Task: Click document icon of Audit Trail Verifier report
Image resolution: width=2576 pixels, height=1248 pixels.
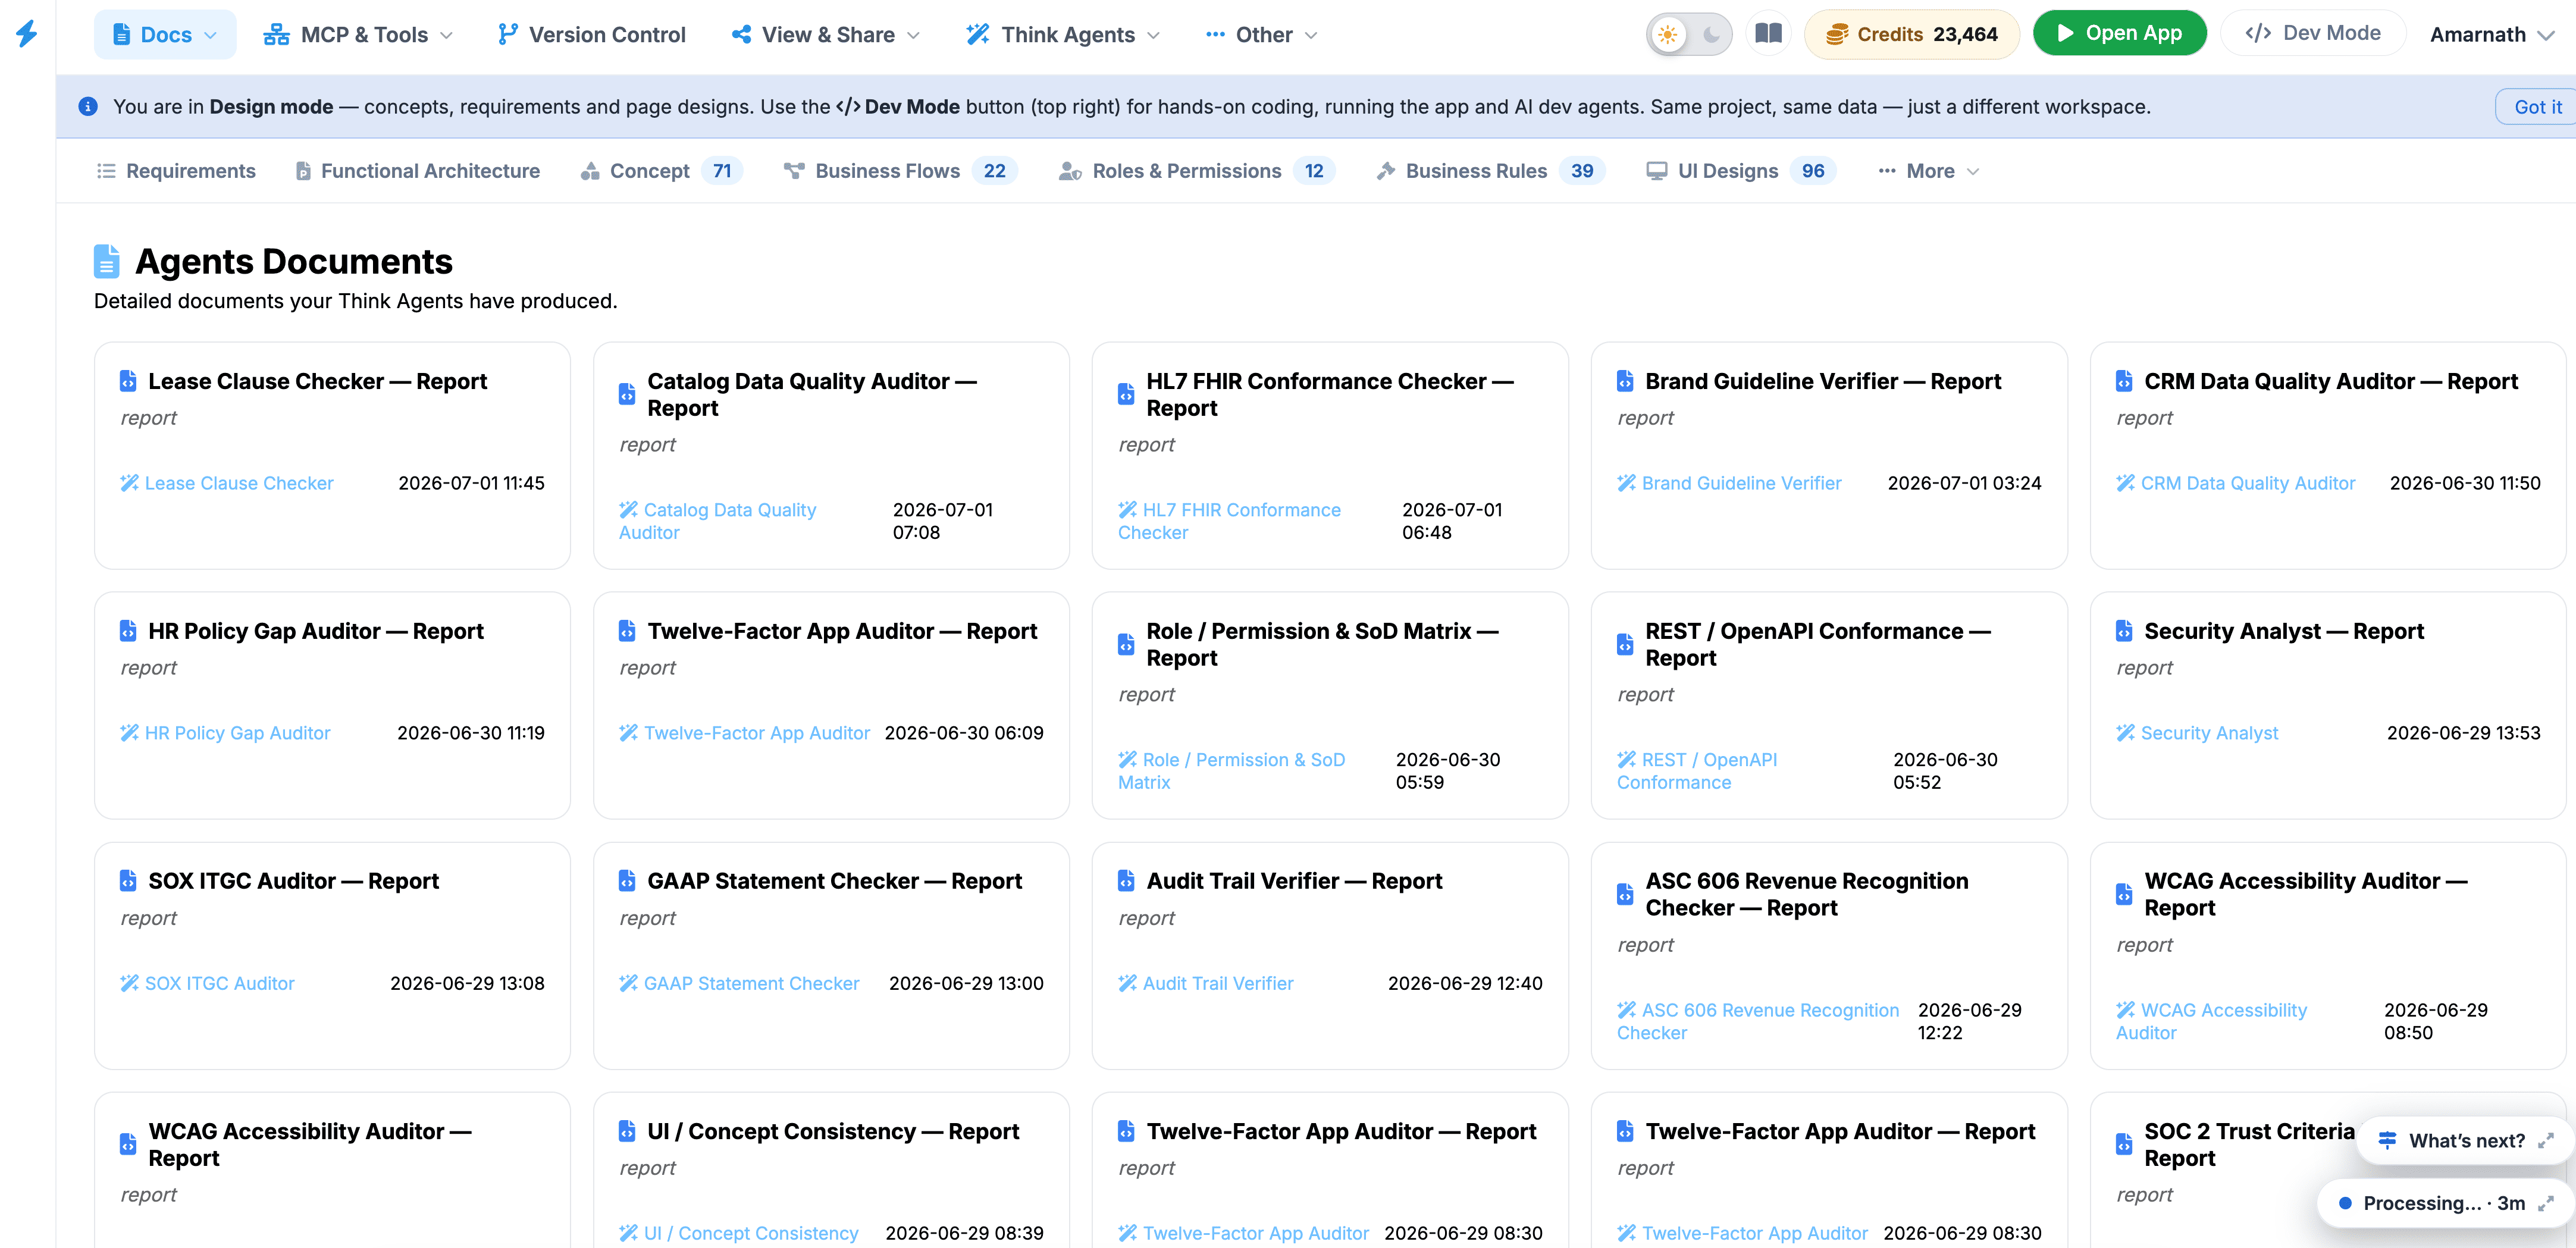Action: [1126, 881]
